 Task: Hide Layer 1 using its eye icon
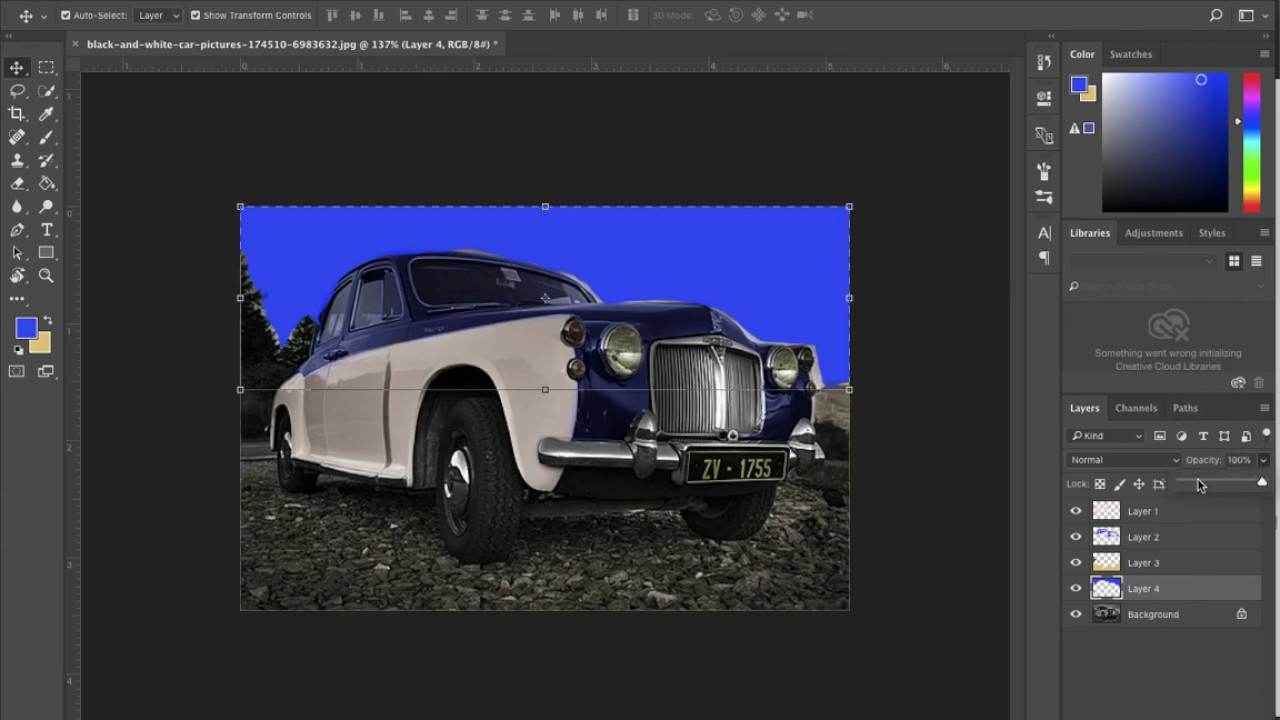click(x=1076, y=511)
